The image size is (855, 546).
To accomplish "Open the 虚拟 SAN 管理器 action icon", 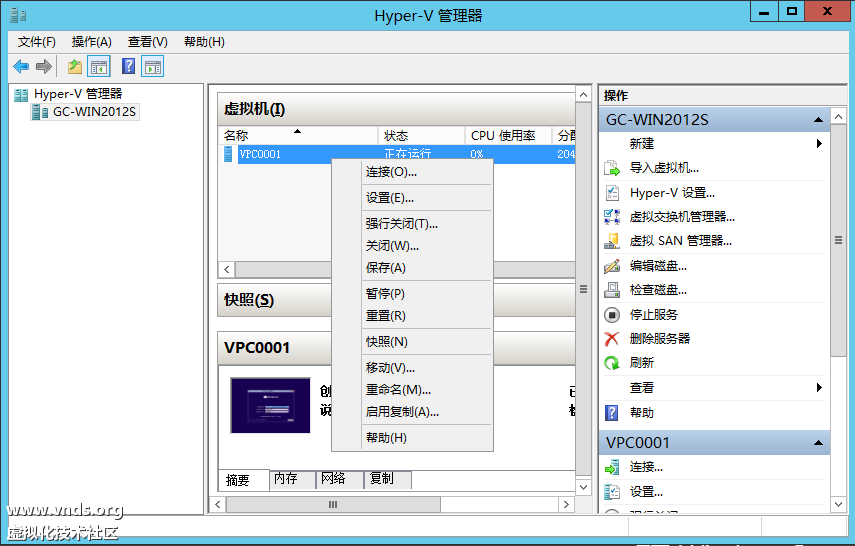I will click(x=612, y=241).
